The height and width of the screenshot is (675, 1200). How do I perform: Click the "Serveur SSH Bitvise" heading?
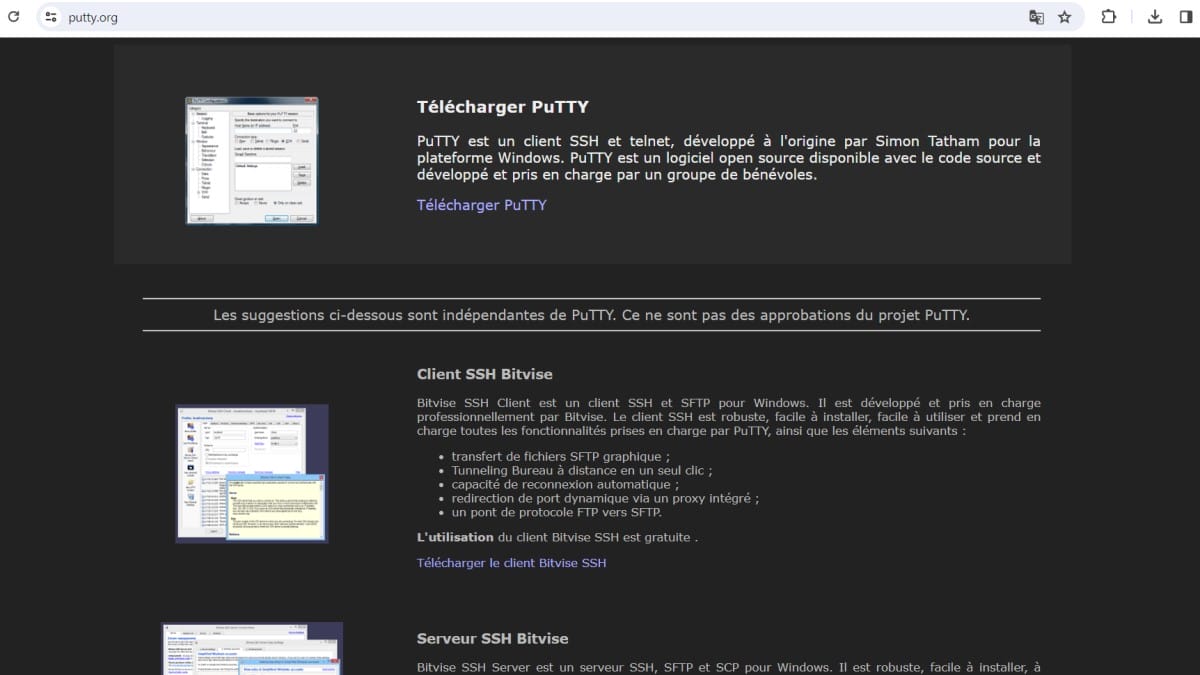(x=492, y=638)
